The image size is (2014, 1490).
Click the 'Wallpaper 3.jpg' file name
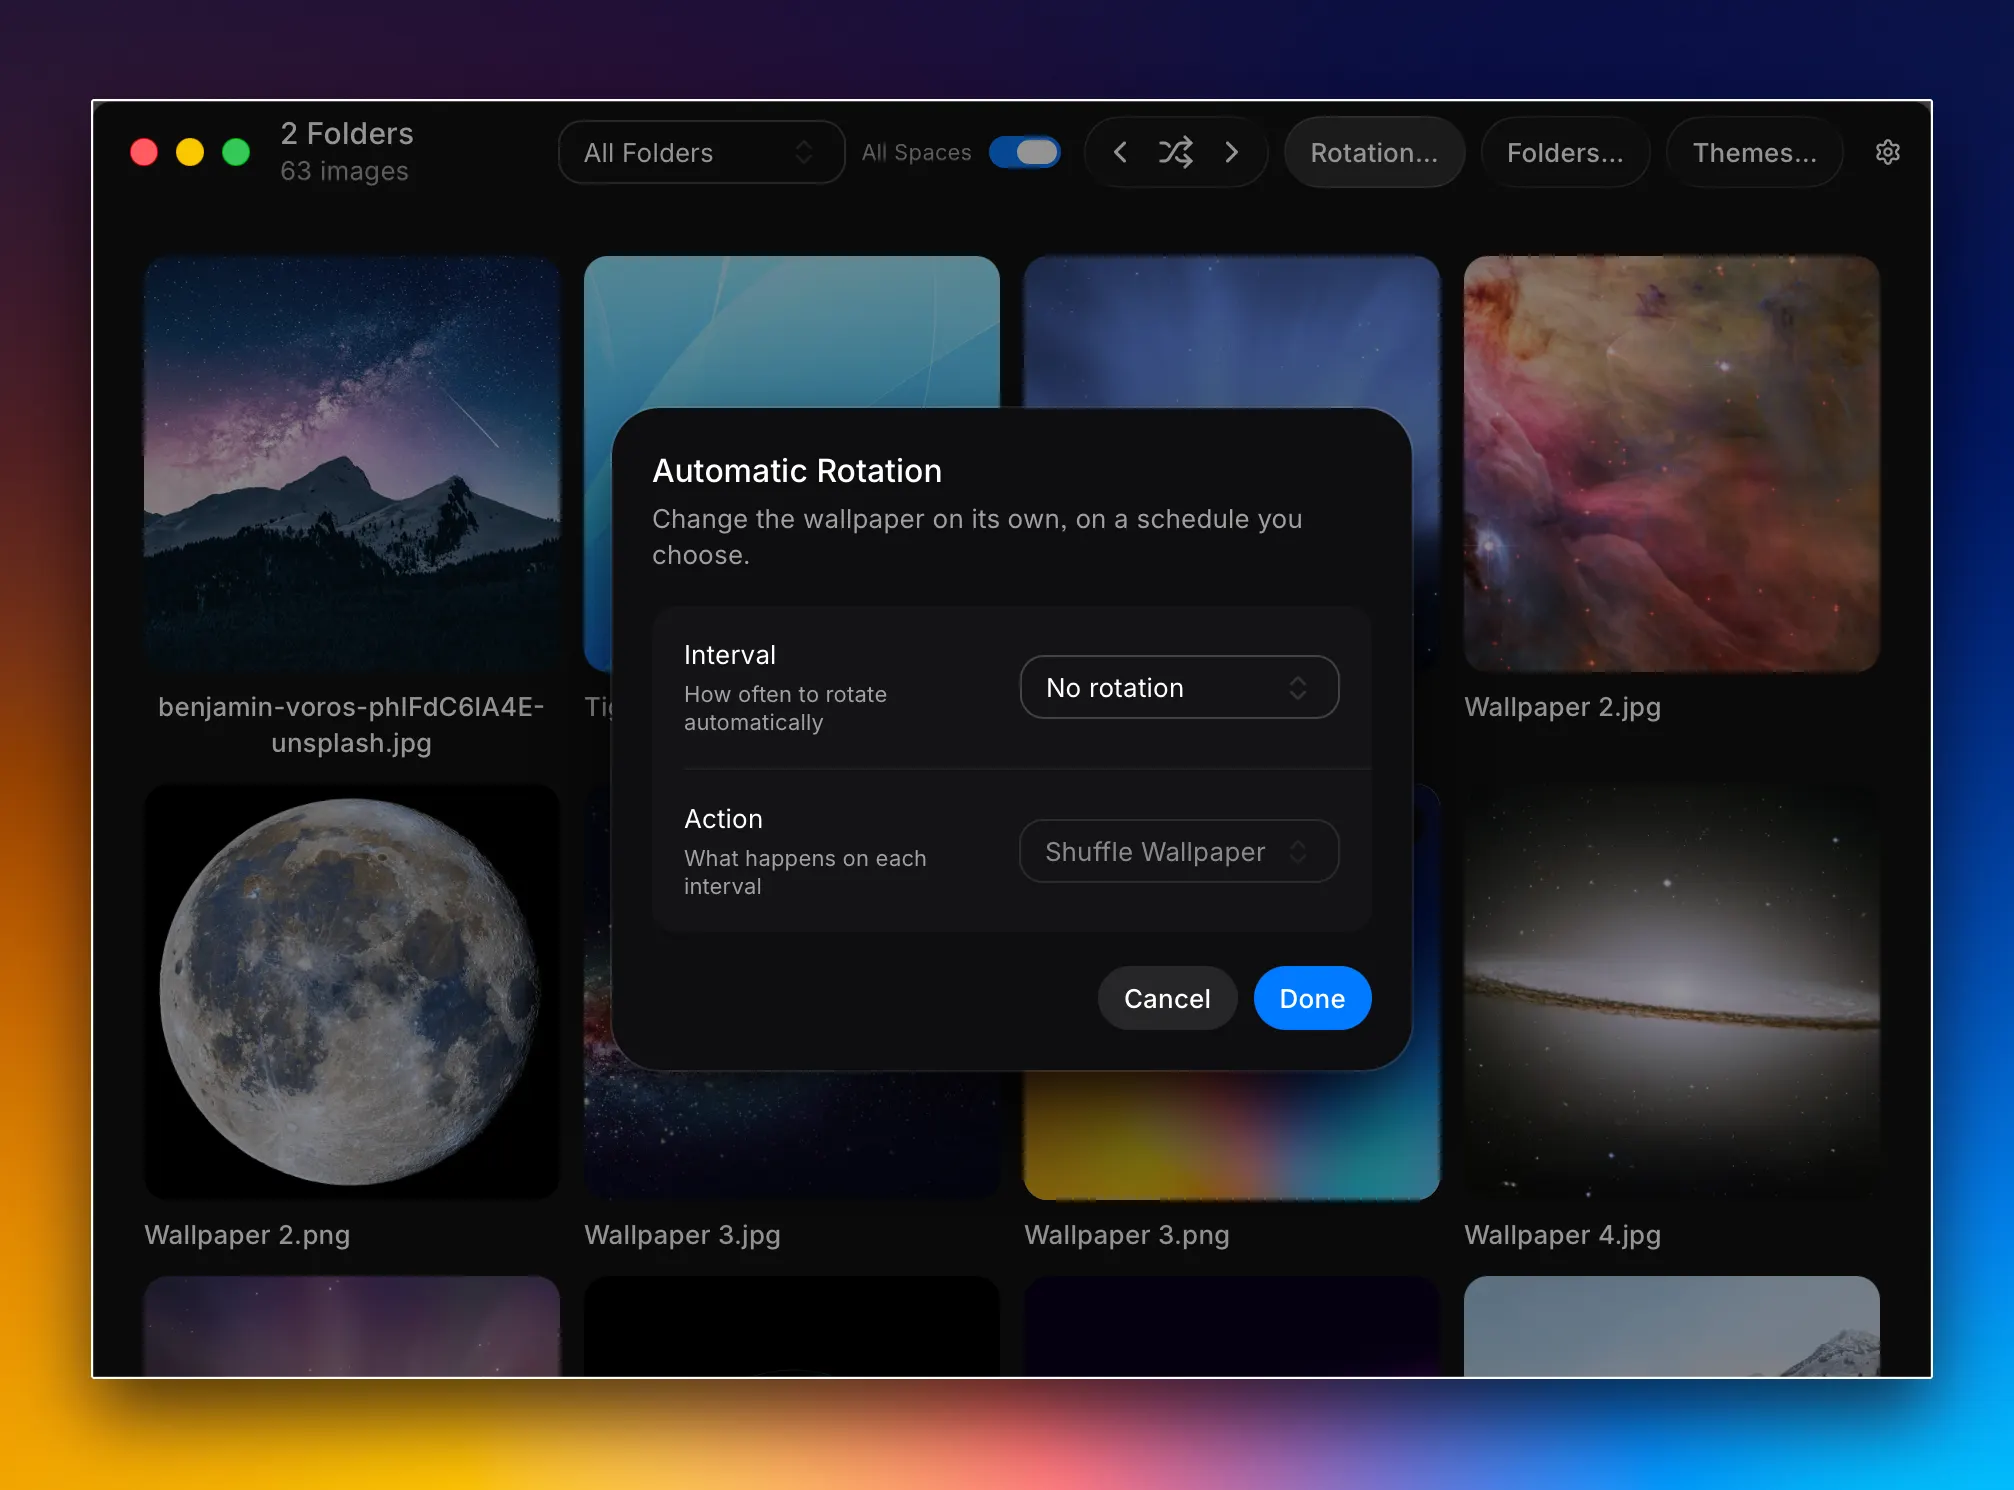coord(682,1235)
